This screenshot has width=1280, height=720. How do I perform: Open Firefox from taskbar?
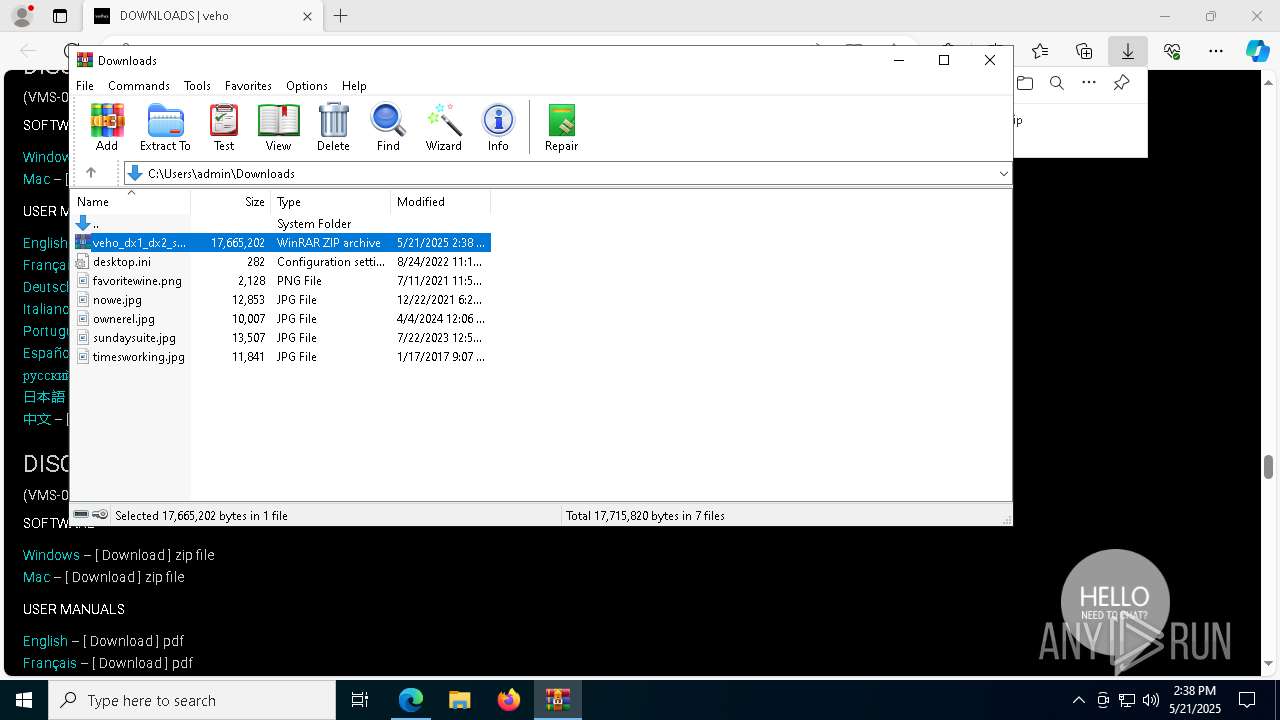pos(509,700)
